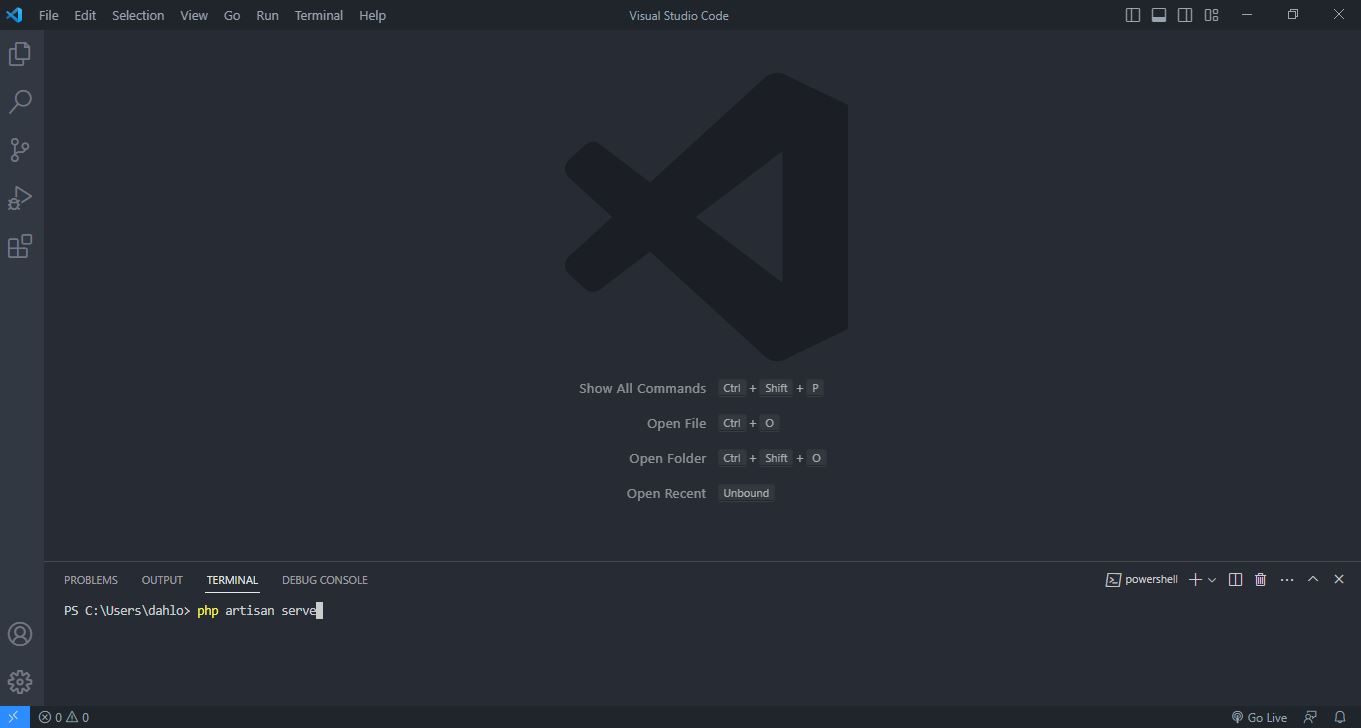
Task: Click the Go Live status bar button
Action: click(1259, 717)
